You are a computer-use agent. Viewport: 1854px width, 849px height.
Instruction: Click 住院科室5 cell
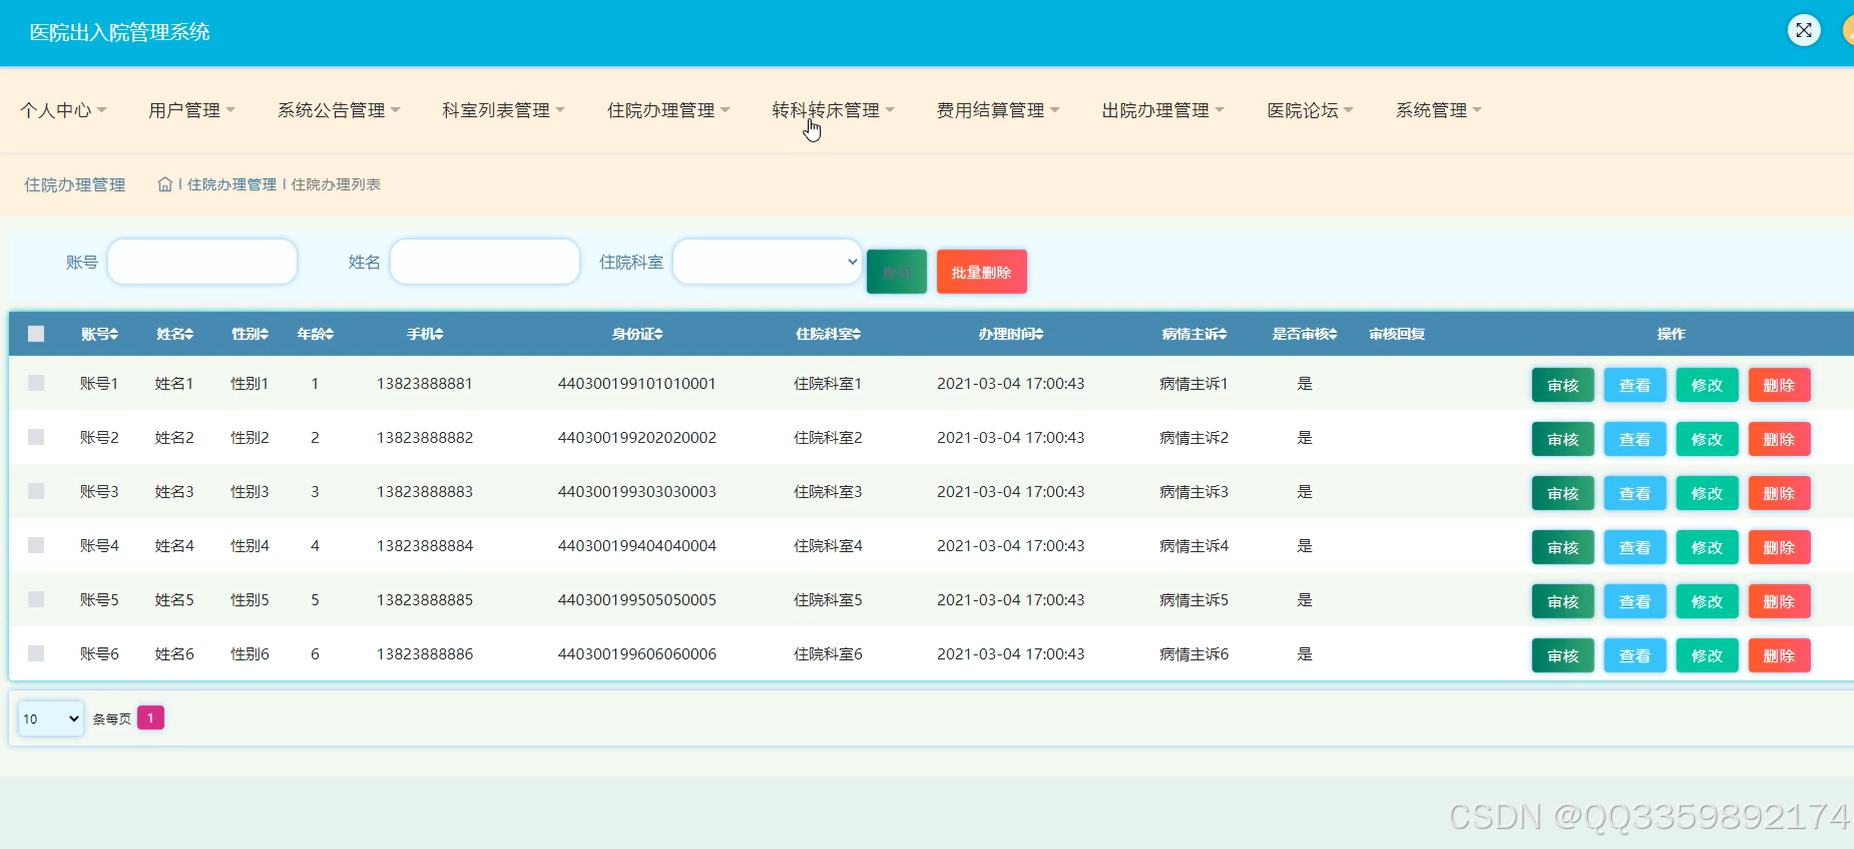(828, 600)
